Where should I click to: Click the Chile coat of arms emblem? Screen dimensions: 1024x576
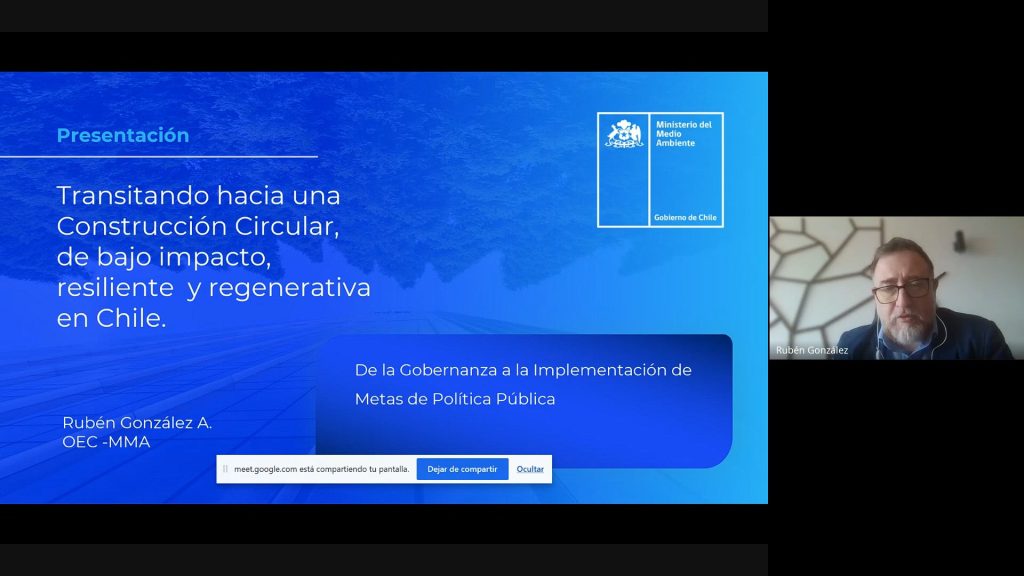pos(624,134)
